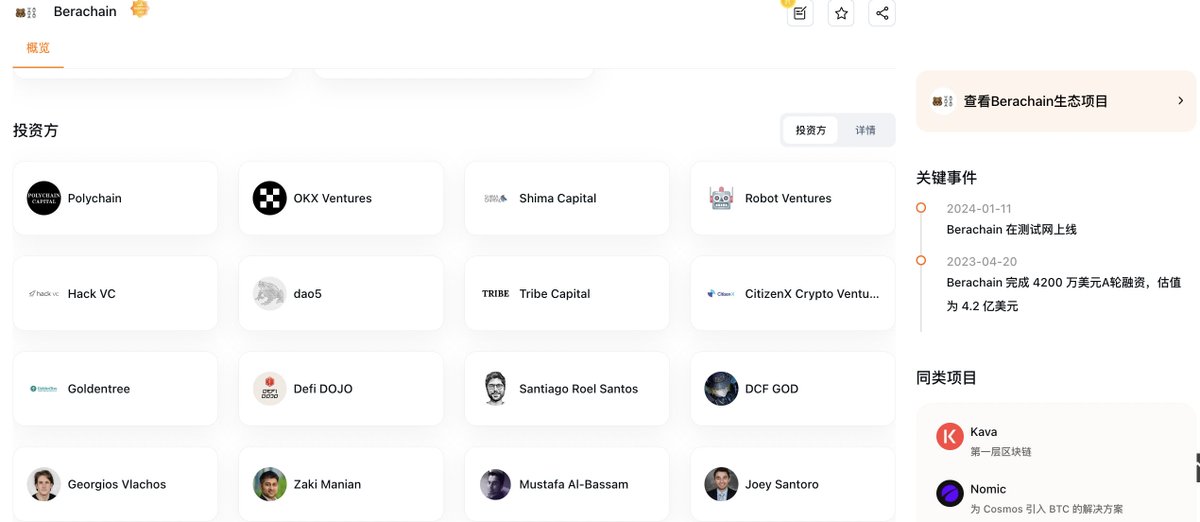
Task: Click the dao5 logo
Action: pos(270,294)
